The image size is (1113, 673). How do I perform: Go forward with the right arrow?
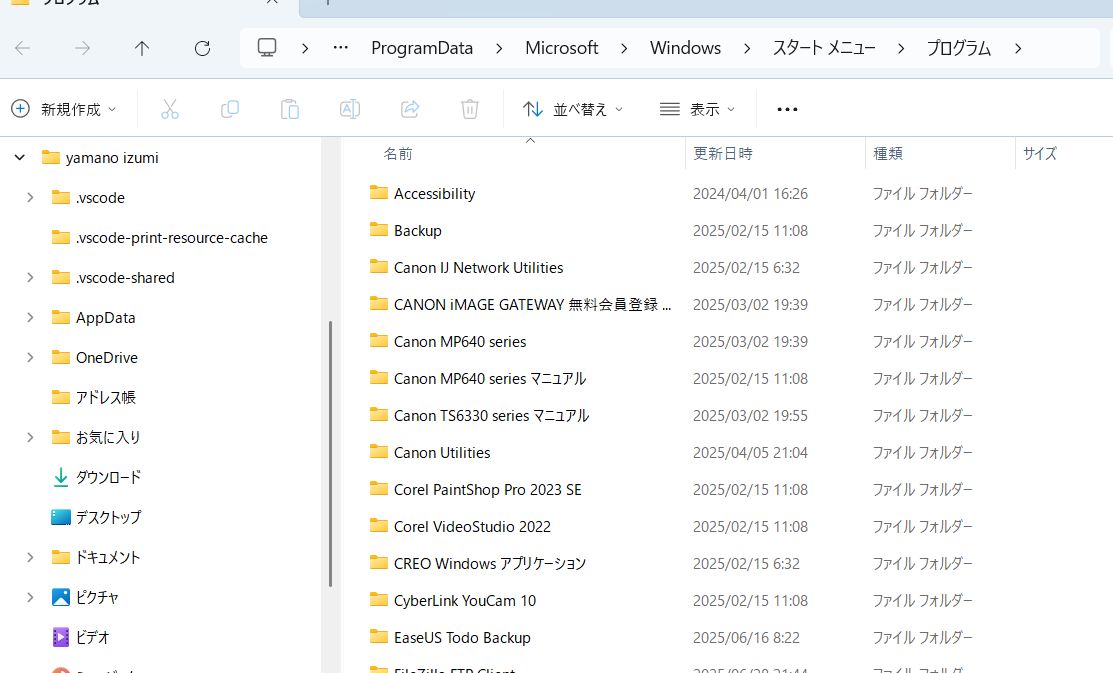coord(82,48)
